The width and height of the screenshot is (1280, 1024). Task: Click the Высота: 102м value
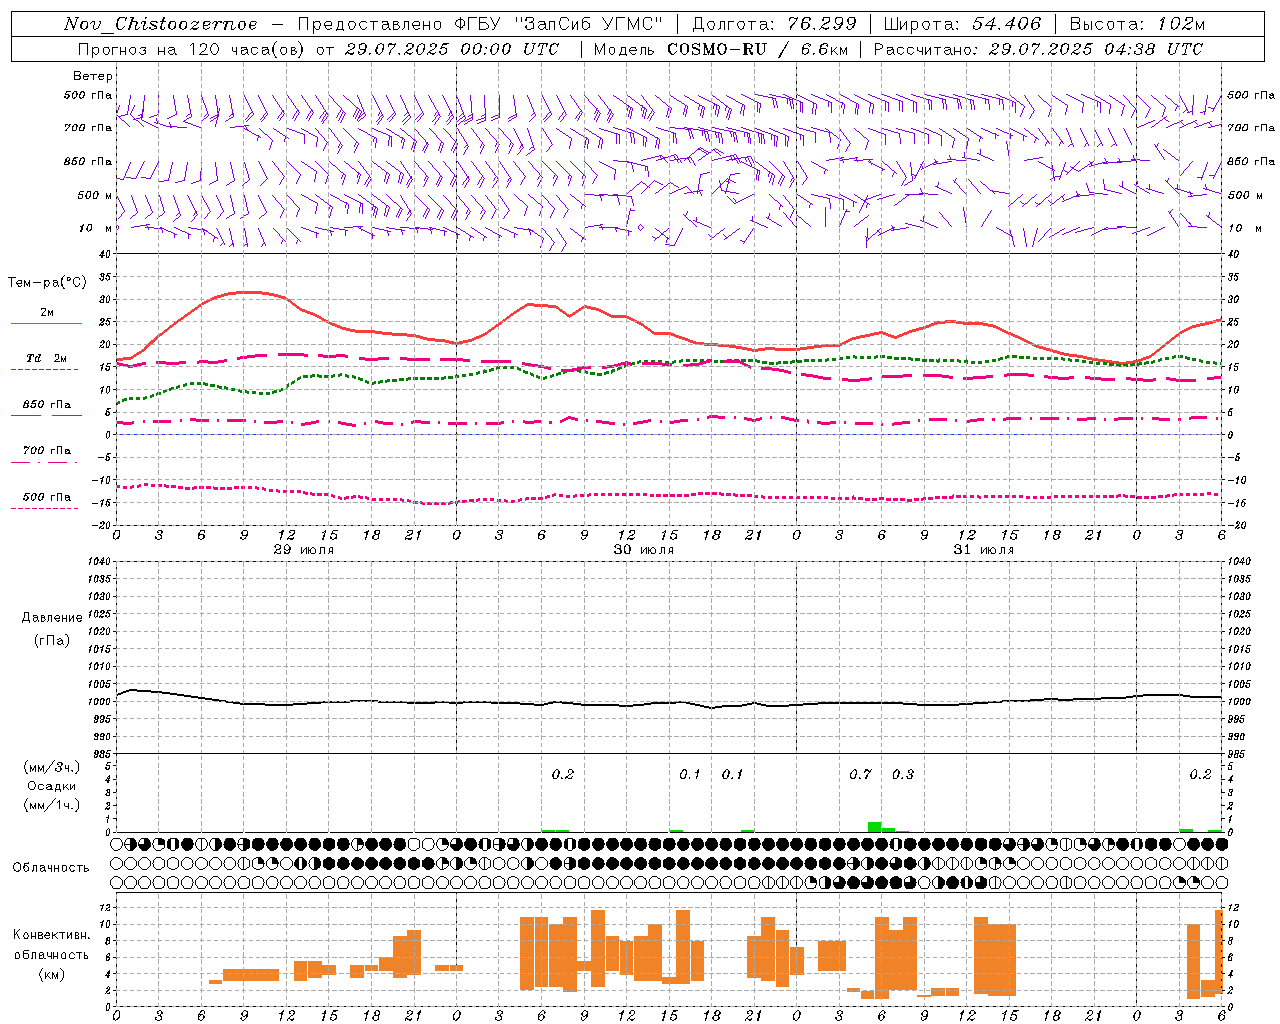(1137, 24)
